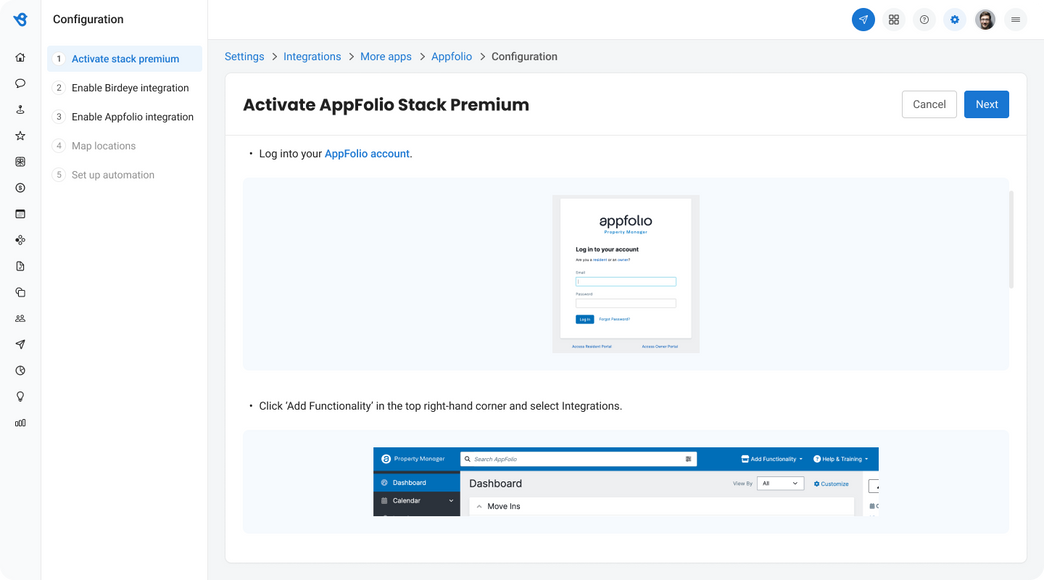Screen dimensions: 1044x580
Task: Click the four-dot cluster sidebar icon
Action: (x=20, y=240)
